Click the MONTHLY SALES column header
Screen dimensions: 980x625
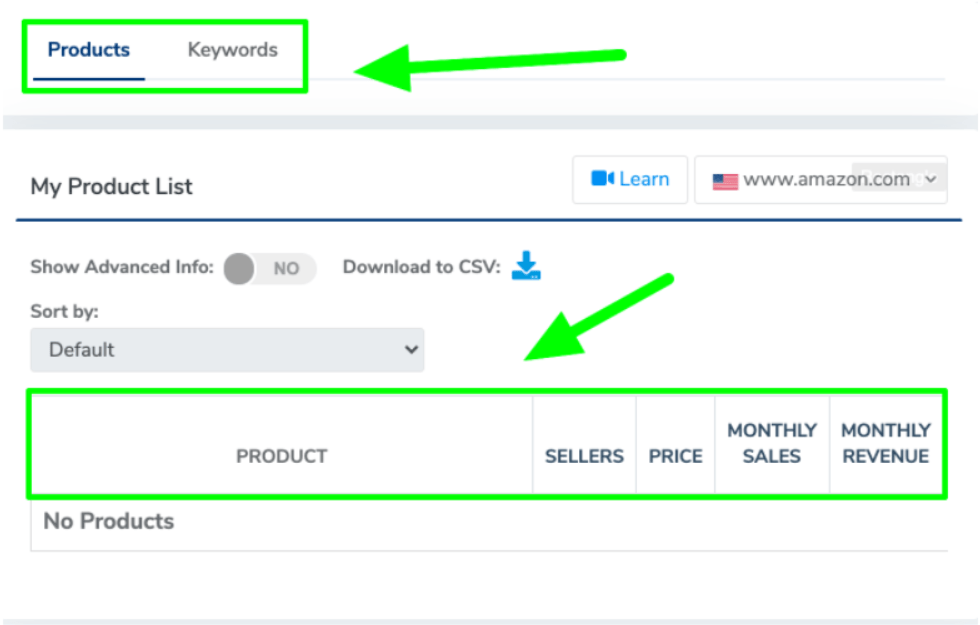[772, 443]
